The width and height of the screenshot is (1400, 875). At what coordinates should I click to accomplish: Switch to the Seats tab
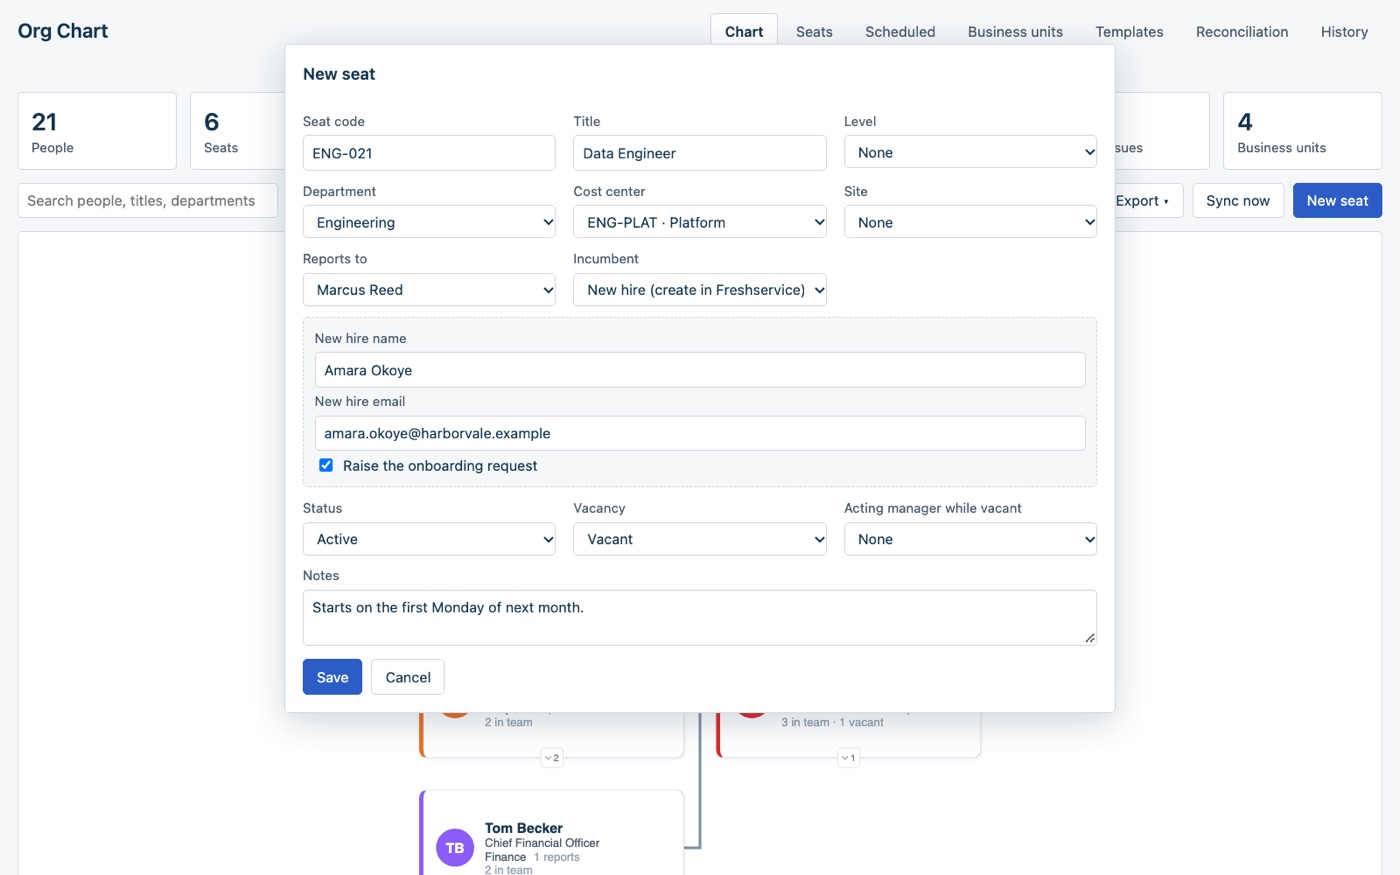pyautogui.click(x=814, y=31)
